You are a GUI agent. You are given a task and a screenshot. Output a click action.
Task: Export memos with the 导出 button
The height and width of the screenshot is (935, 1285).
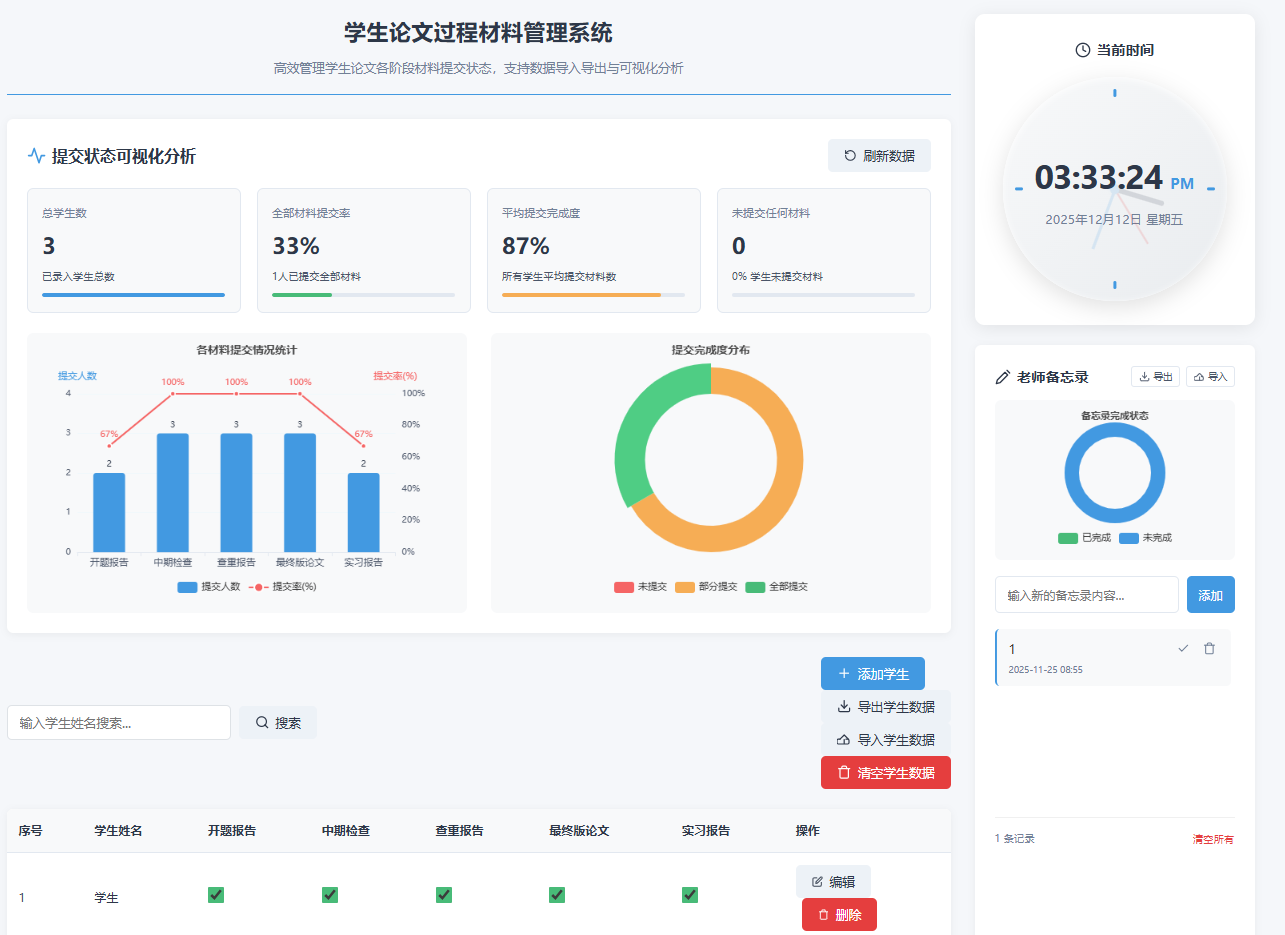(1155, 377)
